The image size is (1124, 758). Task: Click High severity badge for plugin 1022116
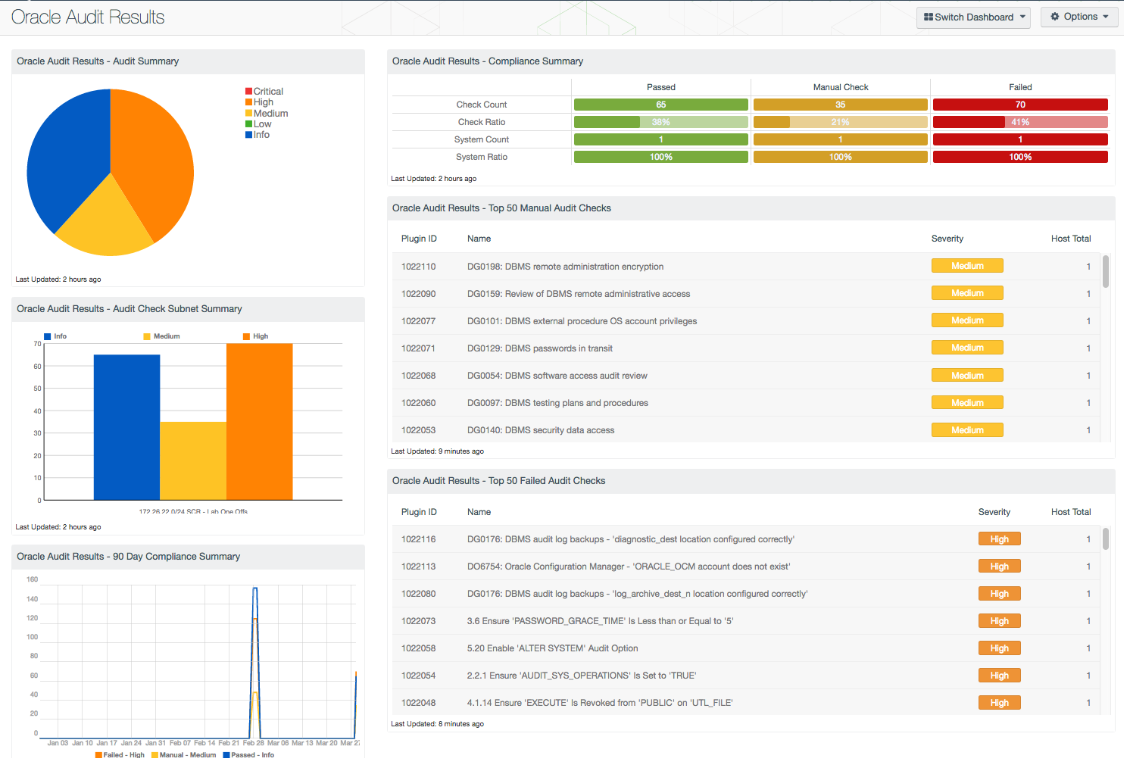click(x=999, y=539)
